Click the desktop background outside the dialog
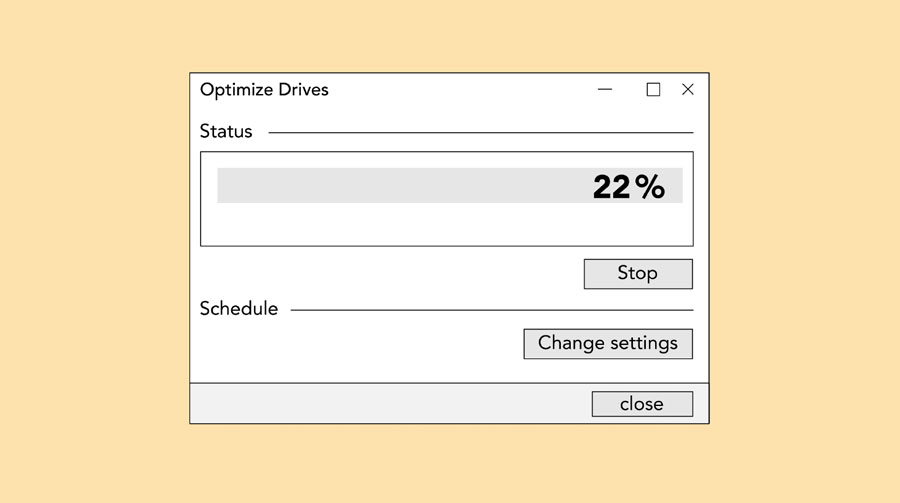This screenshot has height=503, width=900. coord(90,250)
